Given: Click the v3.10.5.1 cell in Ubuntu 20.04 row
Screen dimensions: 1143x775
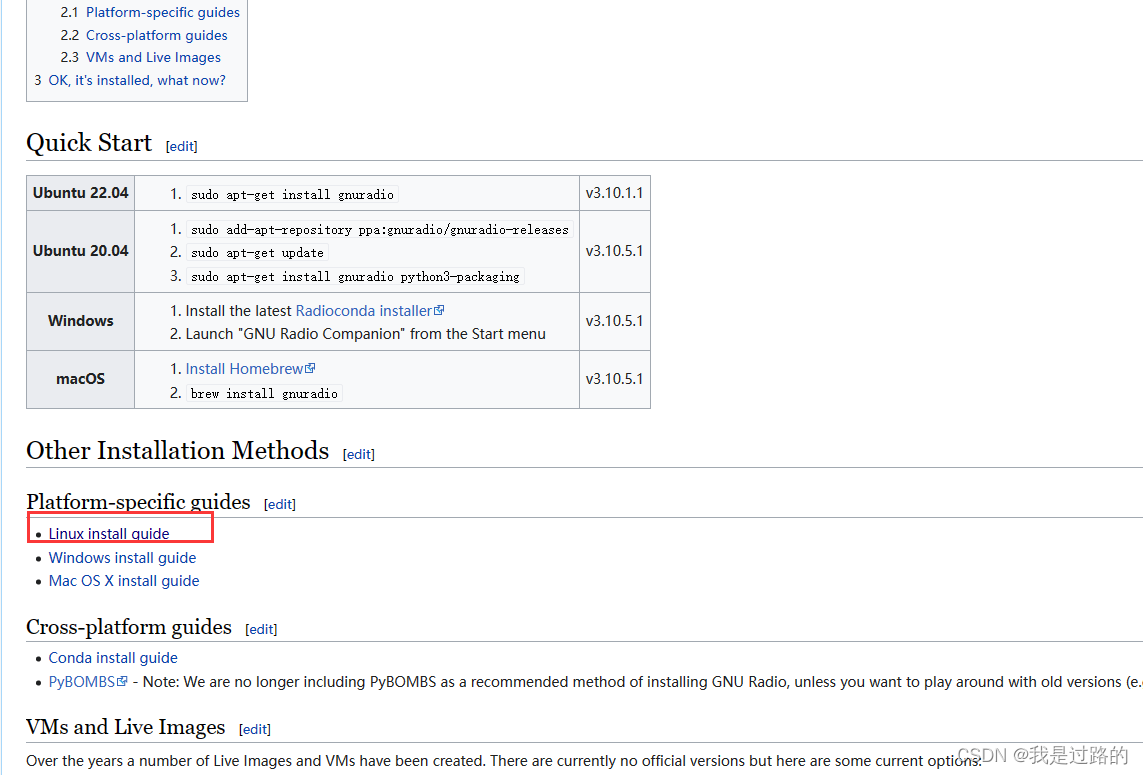Looking at the screenshot, I should pyautogui.click(x=615, y=252).
